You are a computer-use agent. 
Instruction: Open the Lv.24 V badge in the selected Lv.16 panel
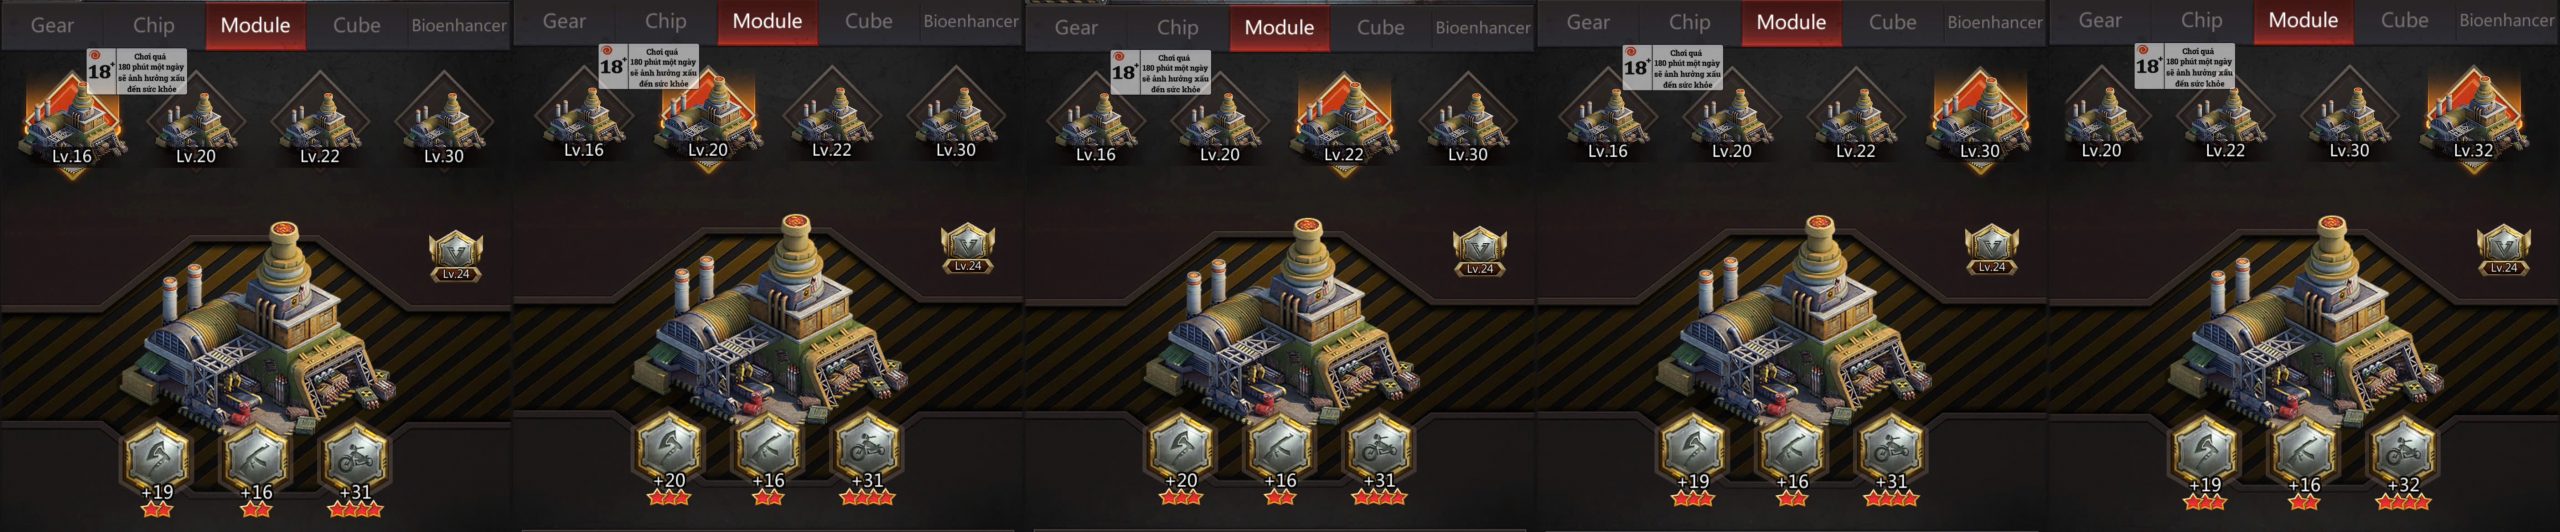456,256
